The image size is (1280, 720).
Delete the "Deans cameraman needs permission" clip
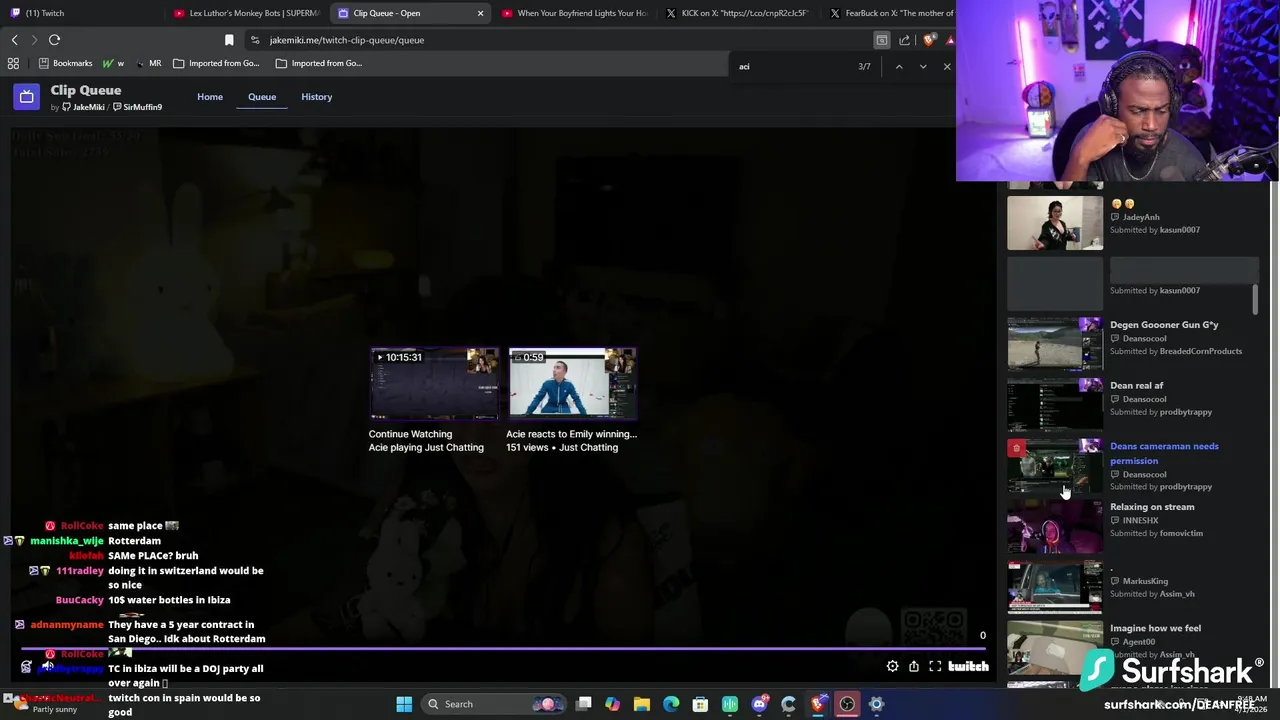pyautogui.click(x=1016, y=448)
